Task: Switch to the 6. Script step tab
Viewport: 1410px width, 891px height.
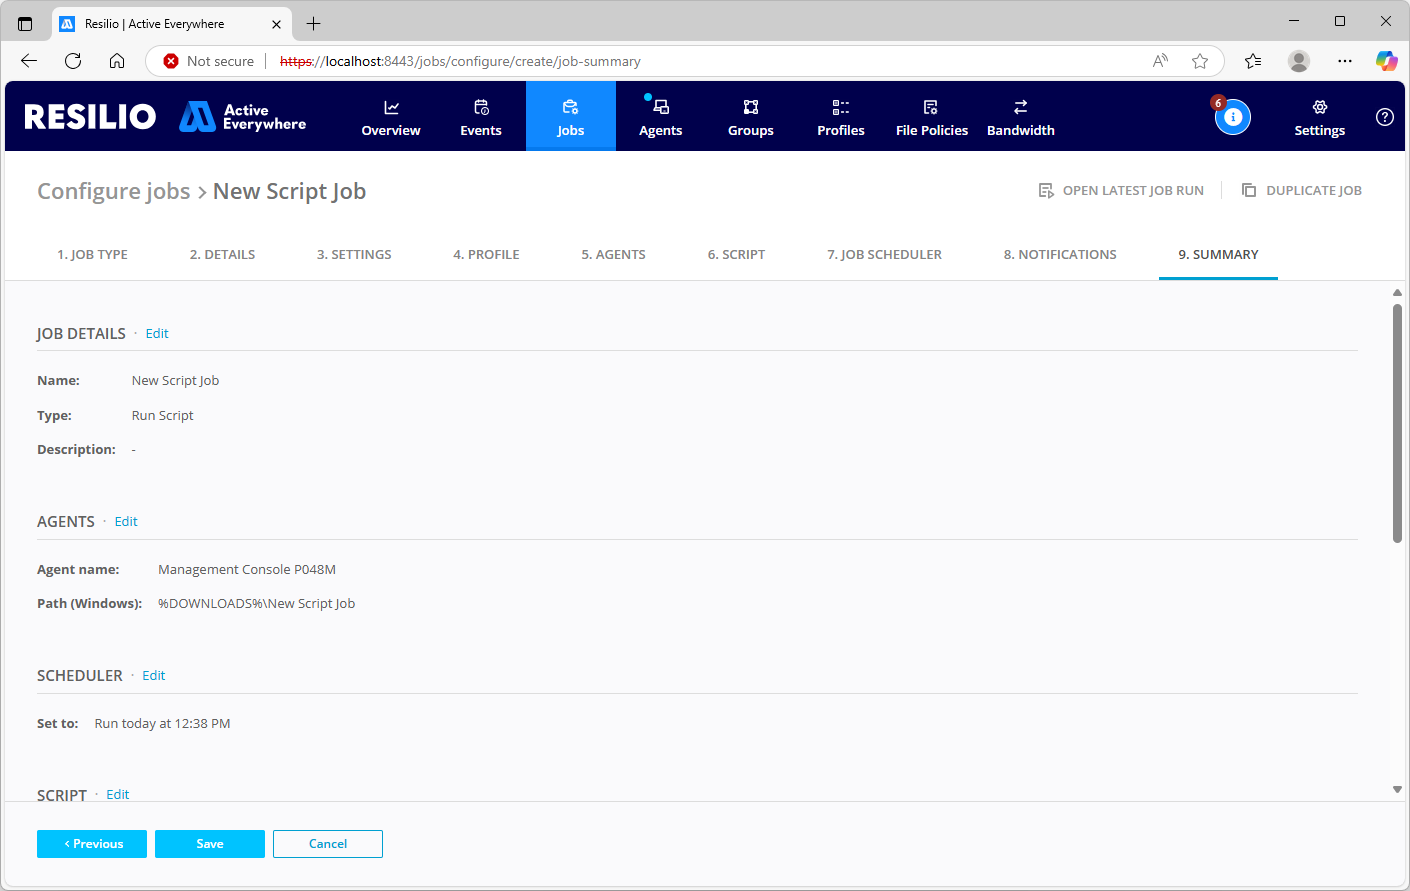Action: 736,255
